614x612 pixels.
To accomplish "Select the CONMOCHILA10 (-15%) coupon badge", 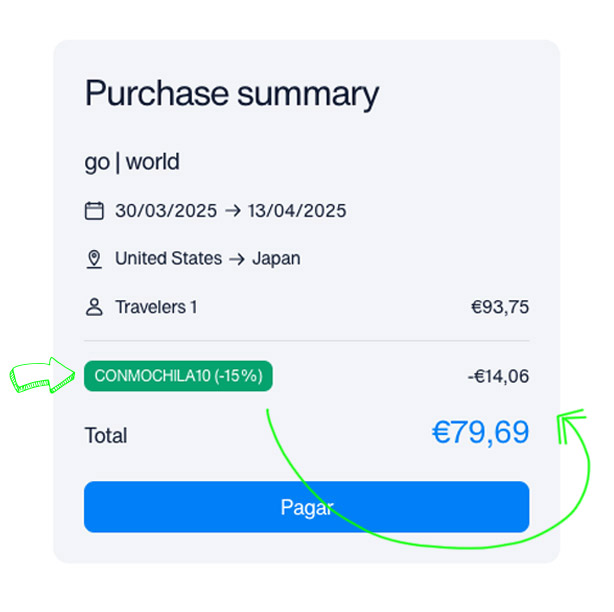I will pos(178,376).
